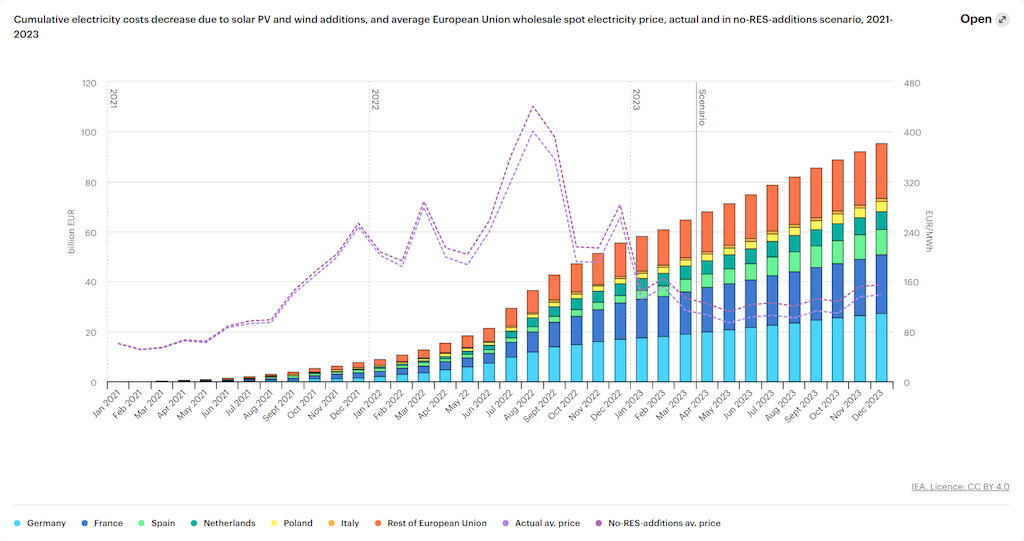Click the Aug 2022 price line peak
The image size is (1024, 541).
(533, 107)
